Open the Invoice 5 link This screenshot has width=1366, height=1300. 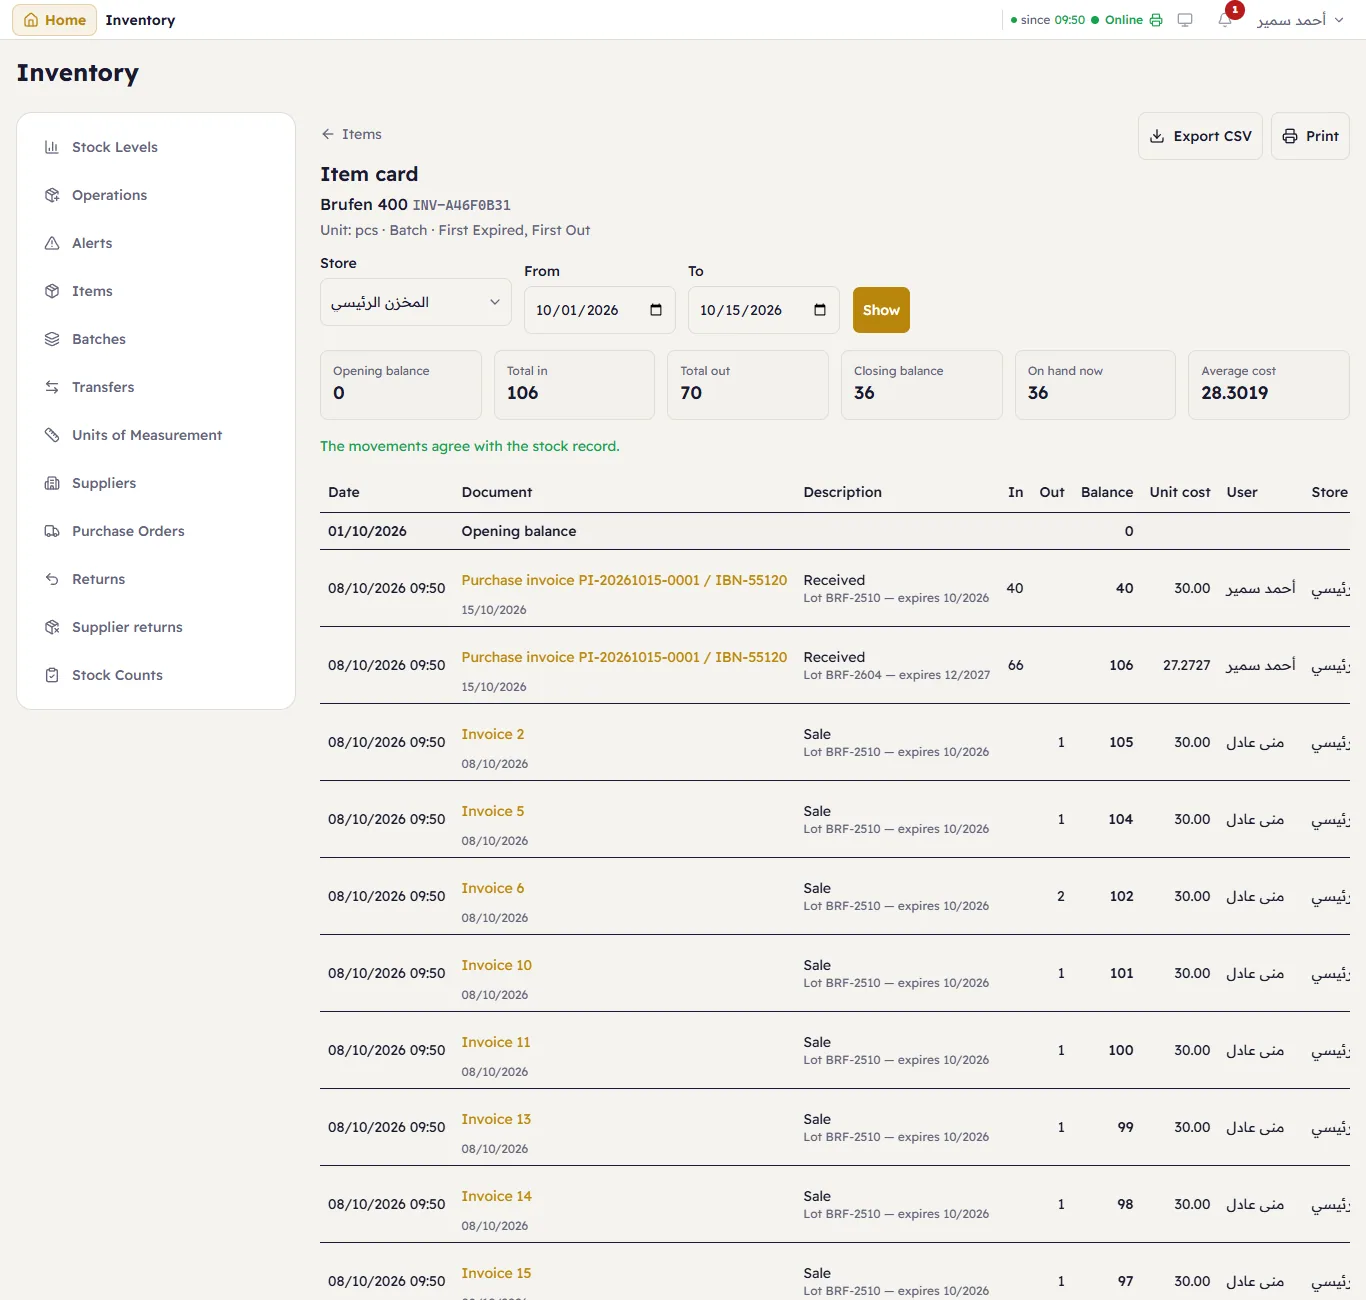[493, 811]
